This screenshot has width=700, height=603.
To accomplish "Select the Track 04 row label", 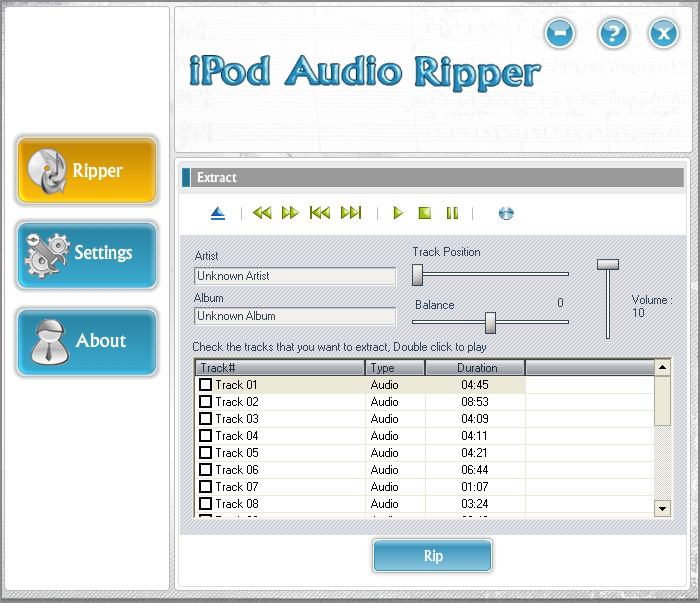I will 237,436.
